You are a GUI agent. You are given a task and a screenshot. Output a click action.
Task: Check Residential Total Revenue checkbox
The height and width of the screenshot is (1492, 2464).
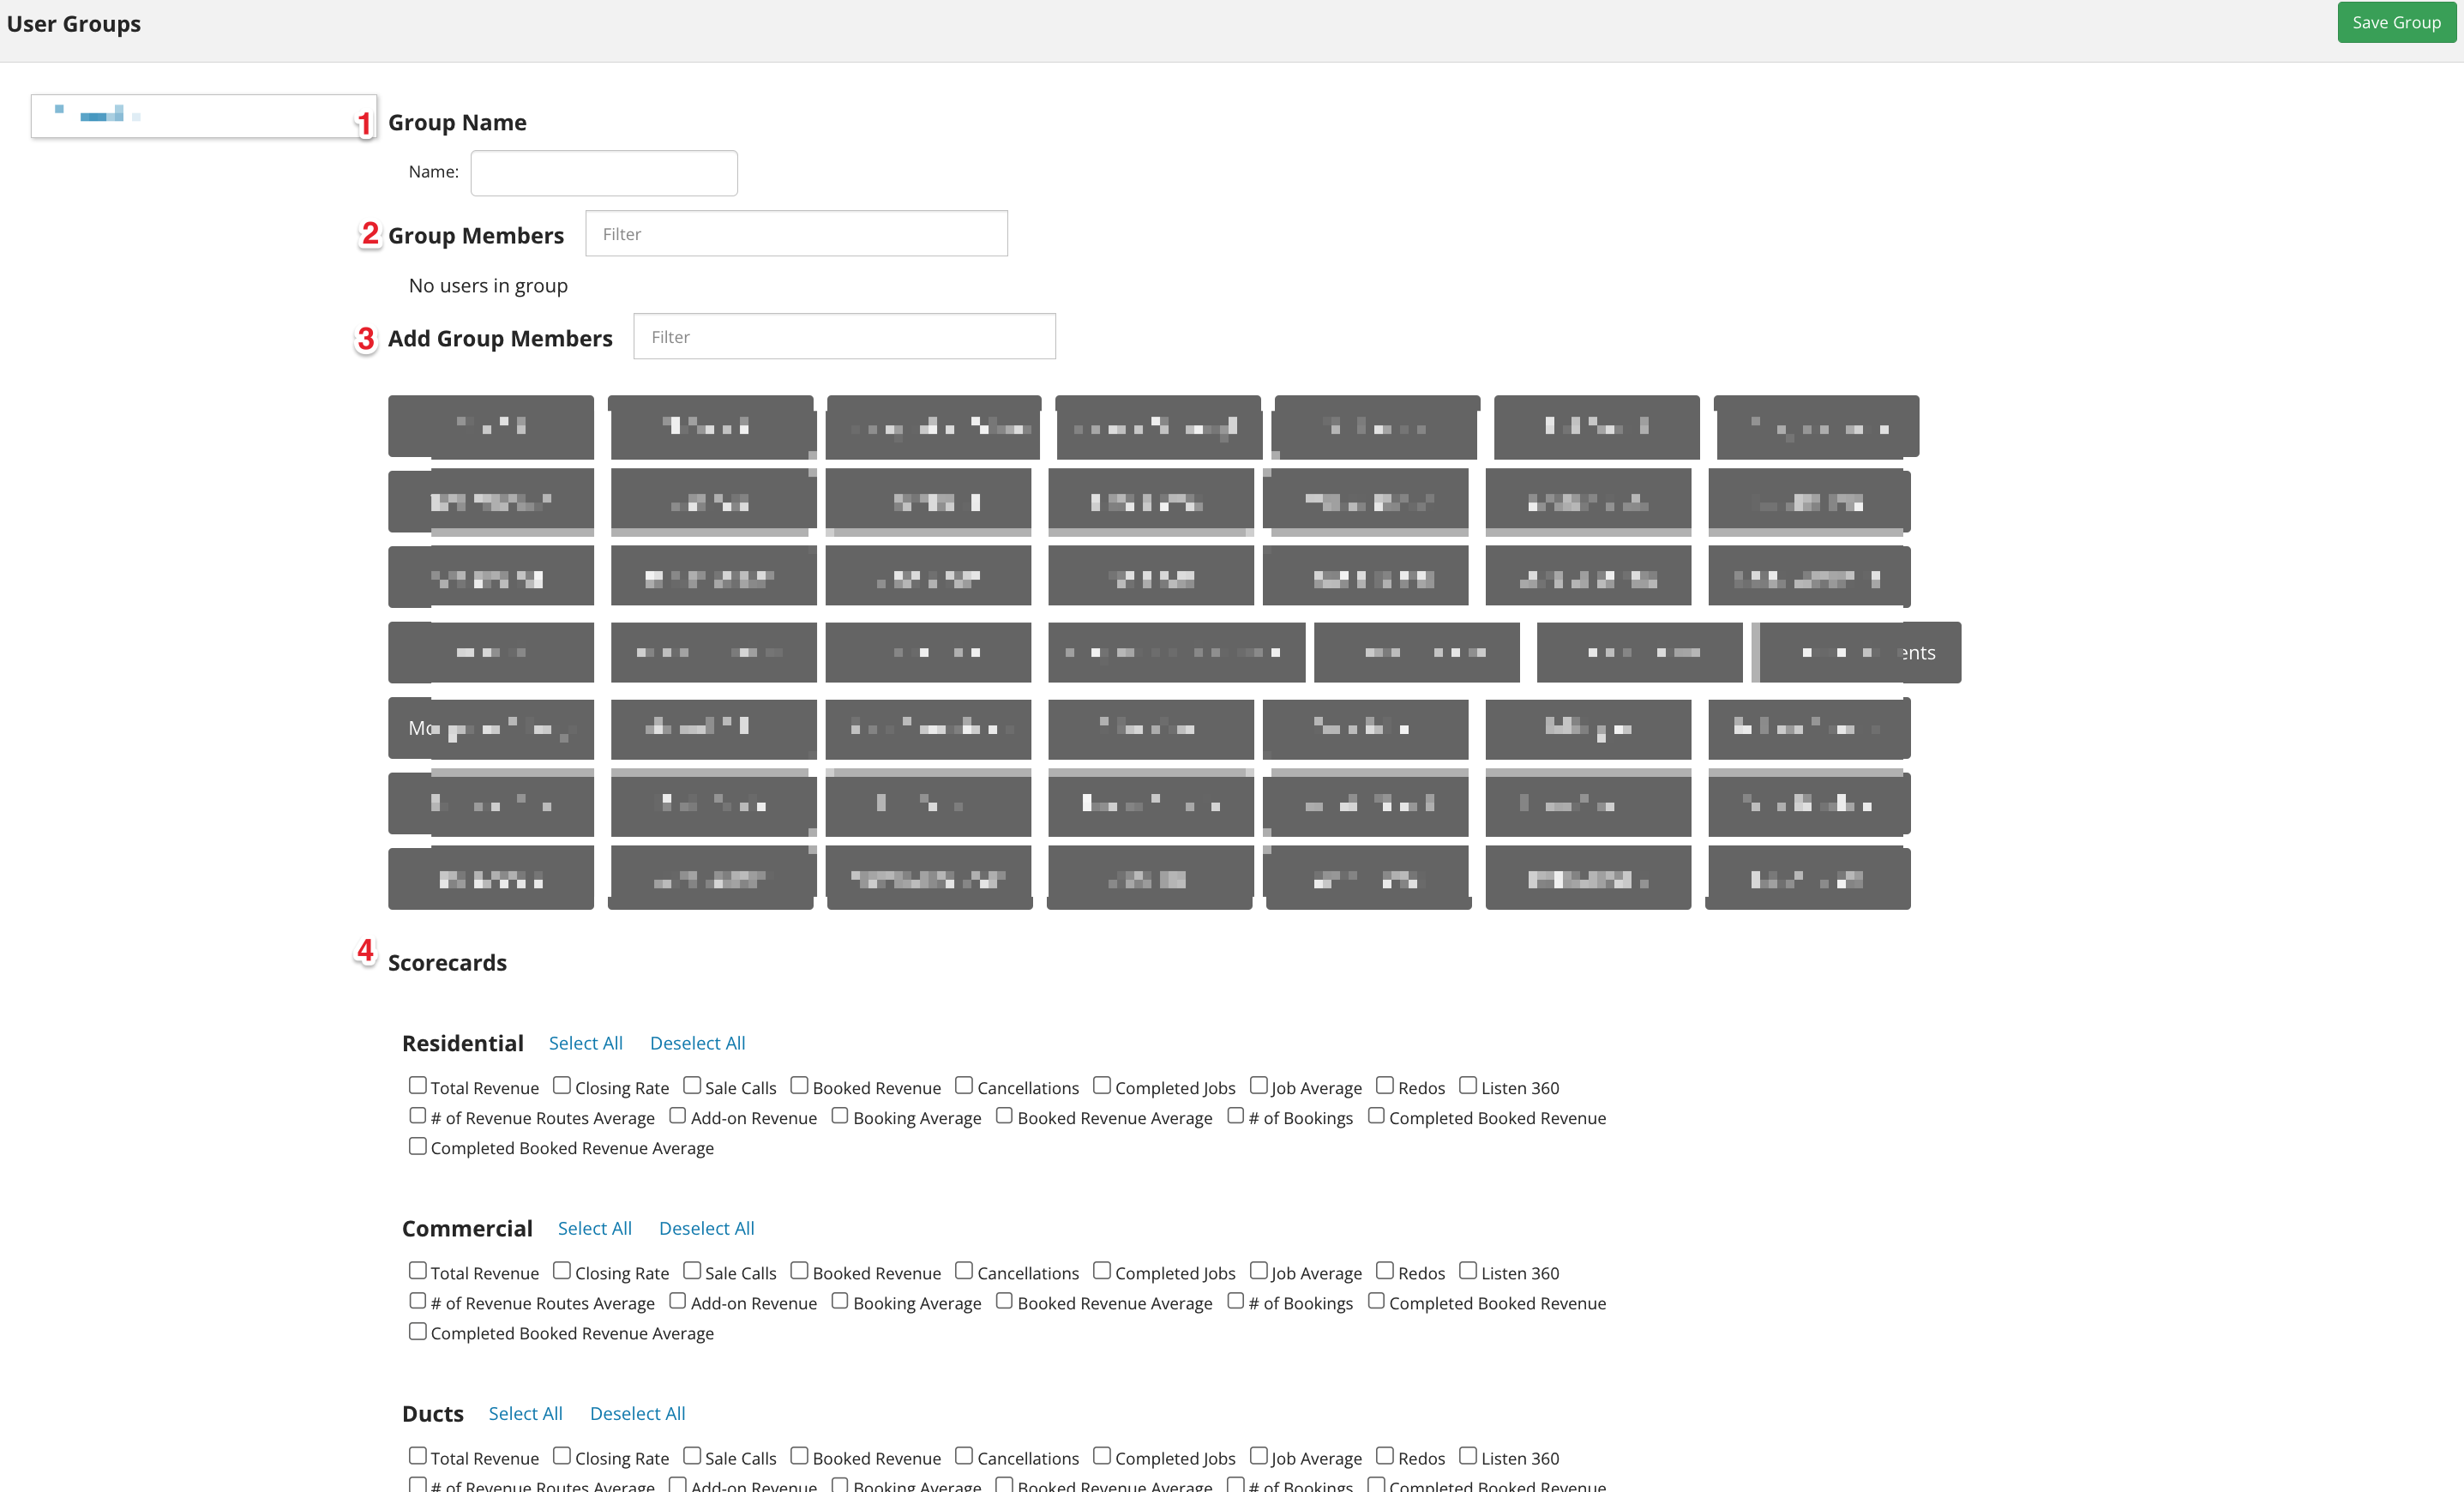click(418, 1085)
